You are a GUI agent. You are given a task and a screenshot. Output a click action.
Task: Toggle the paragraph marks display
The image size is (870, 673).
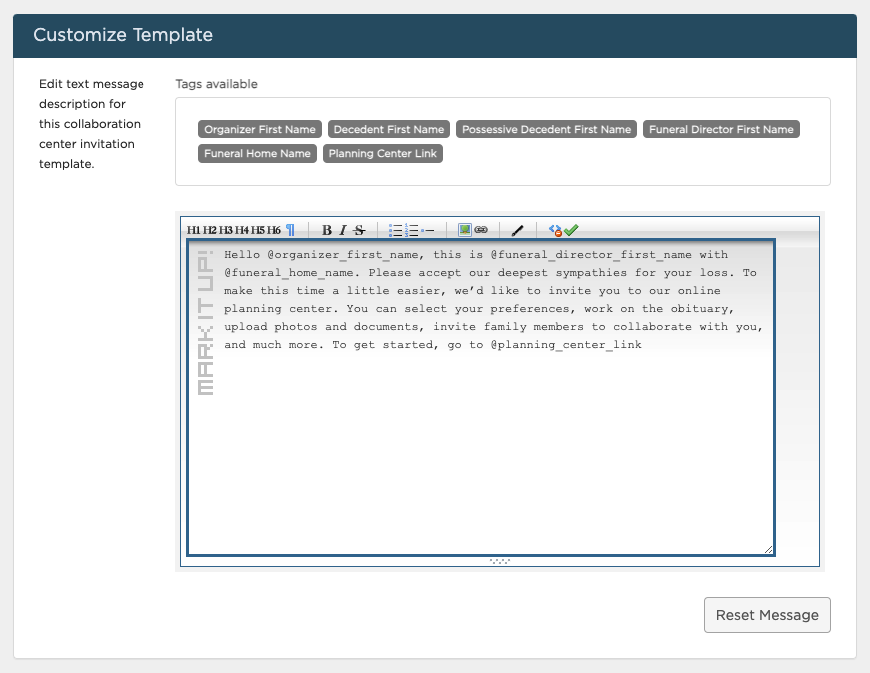[290, 229]
